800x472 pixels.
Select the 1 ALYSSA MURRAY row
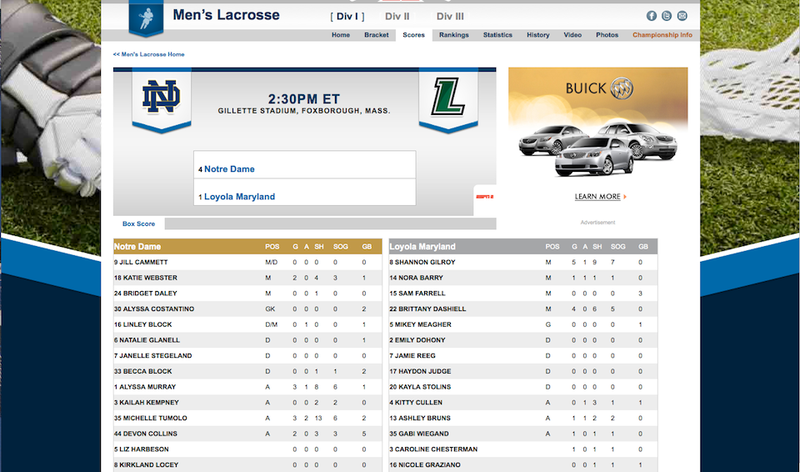pos(247,387)
